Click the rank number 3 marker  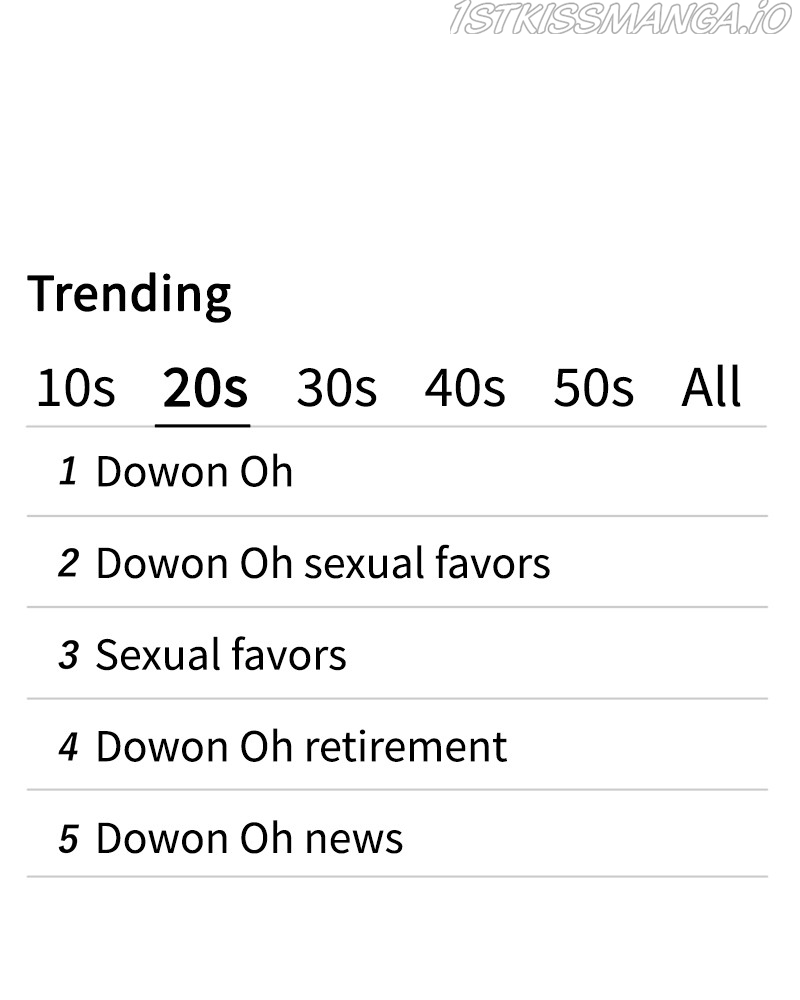[x=68, y=656]
